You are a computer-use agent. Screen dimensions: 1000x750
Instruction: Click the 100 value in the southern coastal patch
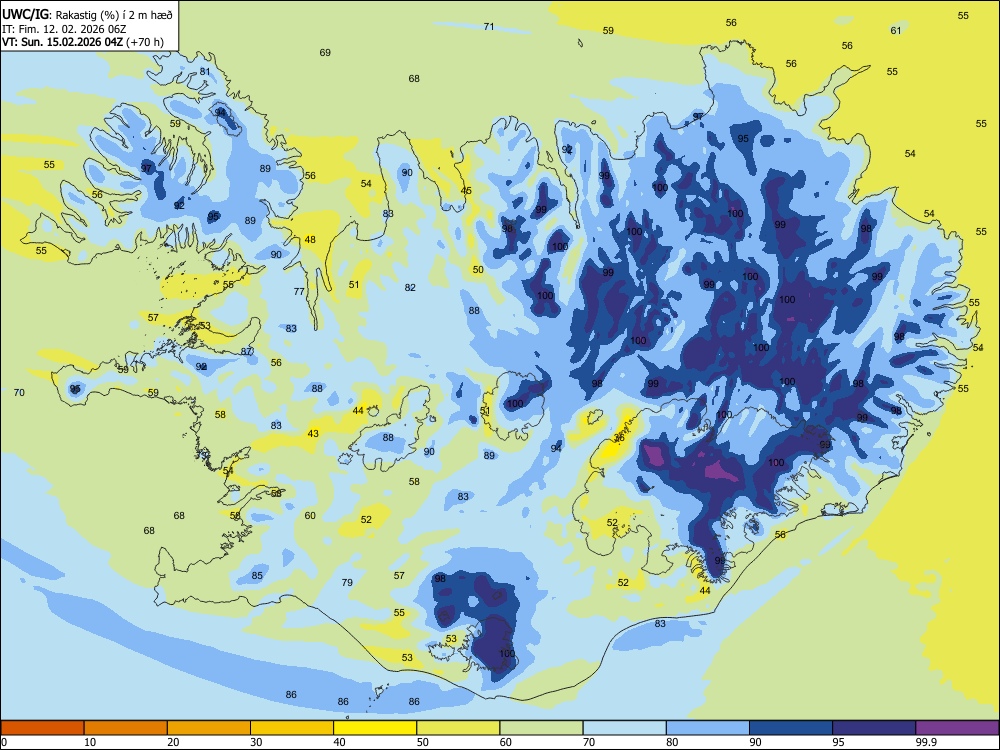tap(507, 654)
